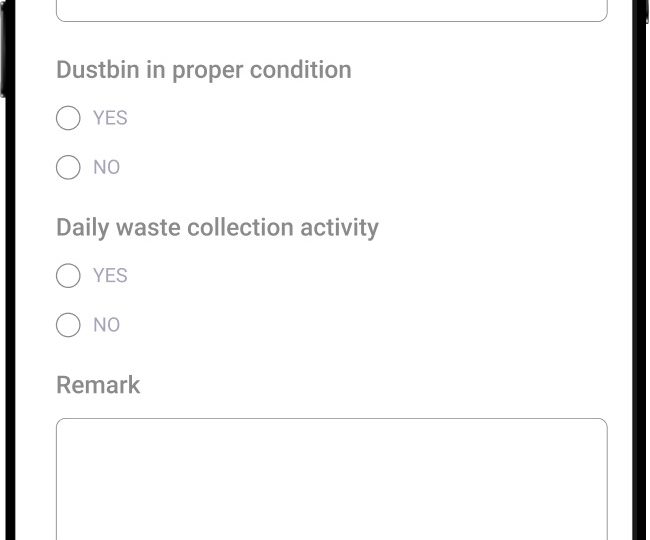
Task: Click the Remark field label
Action: click(x=98, y=385)
